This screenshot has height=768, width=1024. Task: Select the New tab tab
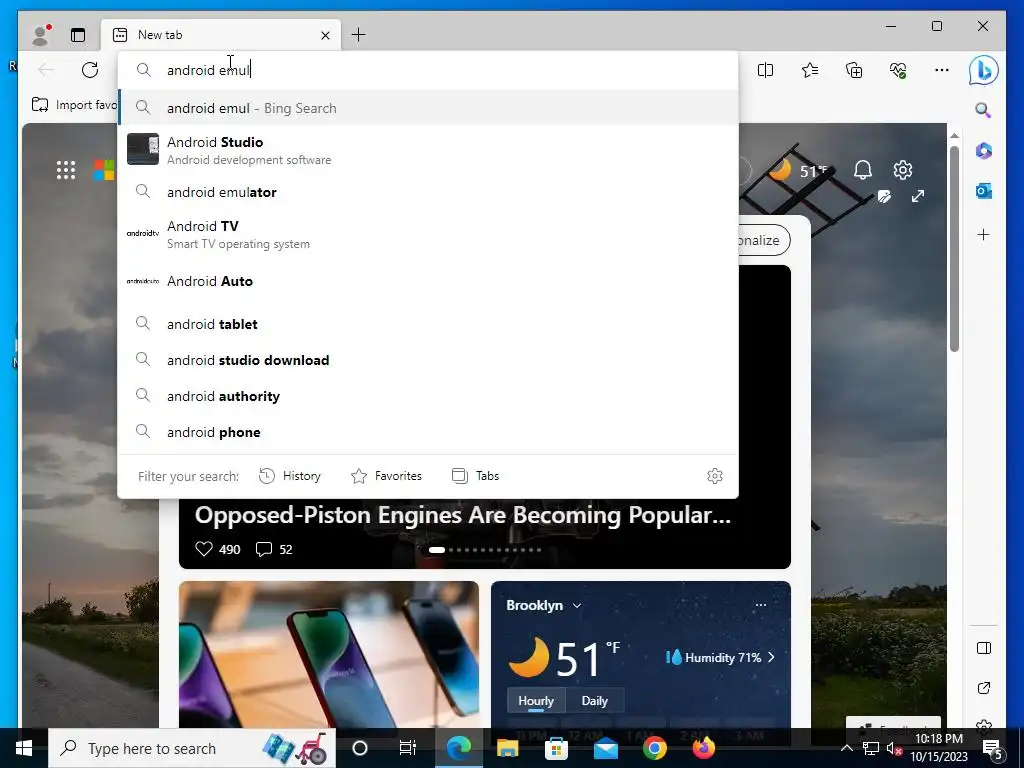click(221, 35)
